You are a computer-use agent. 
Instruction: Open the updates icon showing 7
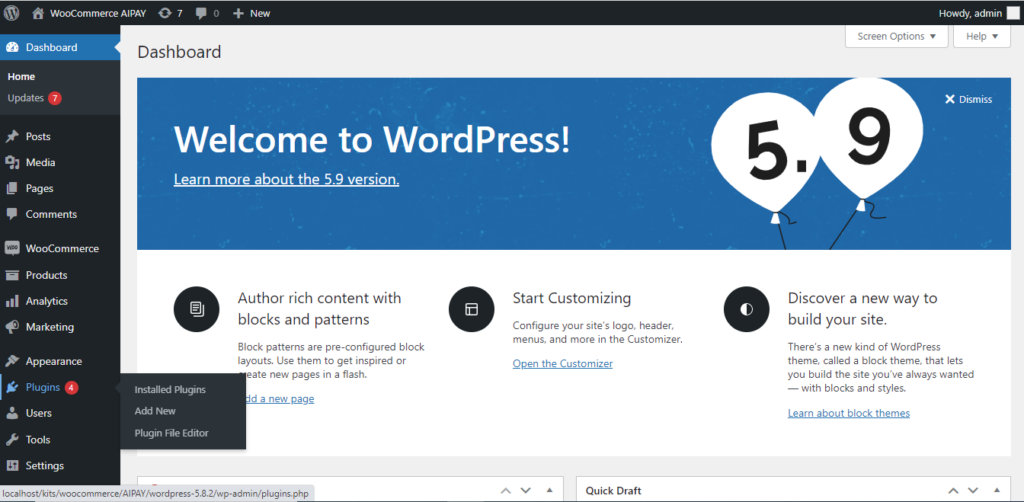click(x=165, y=13)
